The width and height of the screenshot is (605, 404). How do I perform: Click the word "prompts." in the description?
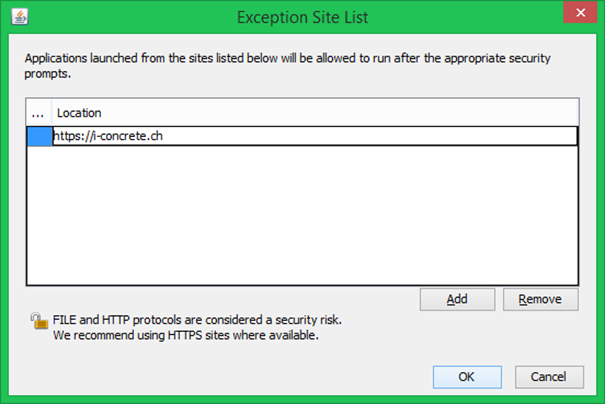point(47,73)
